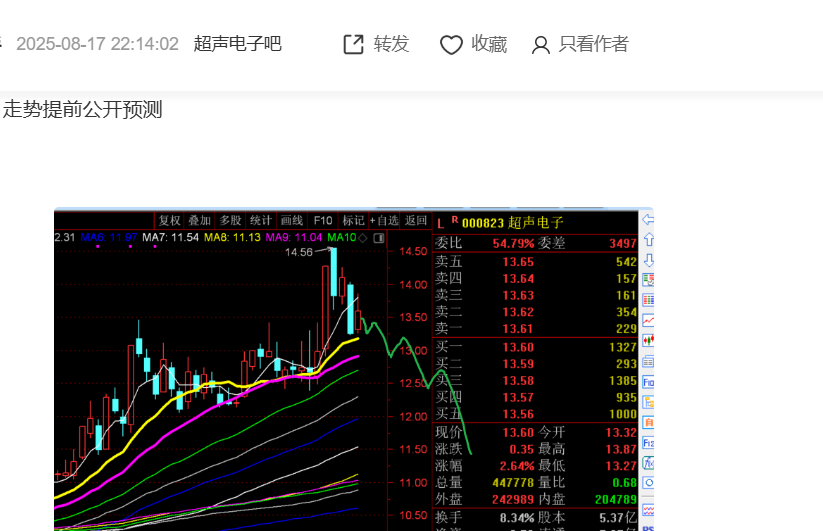The height and width of the screenshot is (531, 823).
Task: Click the 转发 share text
Action: click(392, 44)
